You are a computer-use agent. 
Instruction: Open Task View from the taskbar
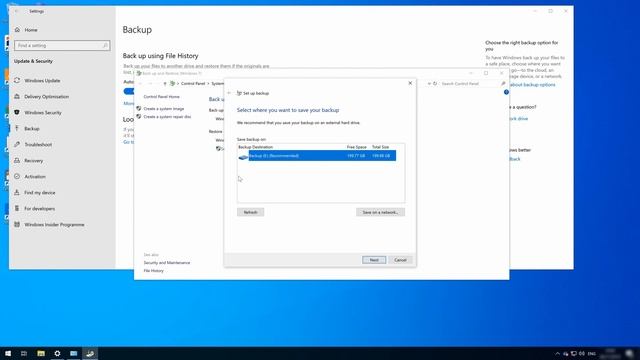(x=24, y=353)
